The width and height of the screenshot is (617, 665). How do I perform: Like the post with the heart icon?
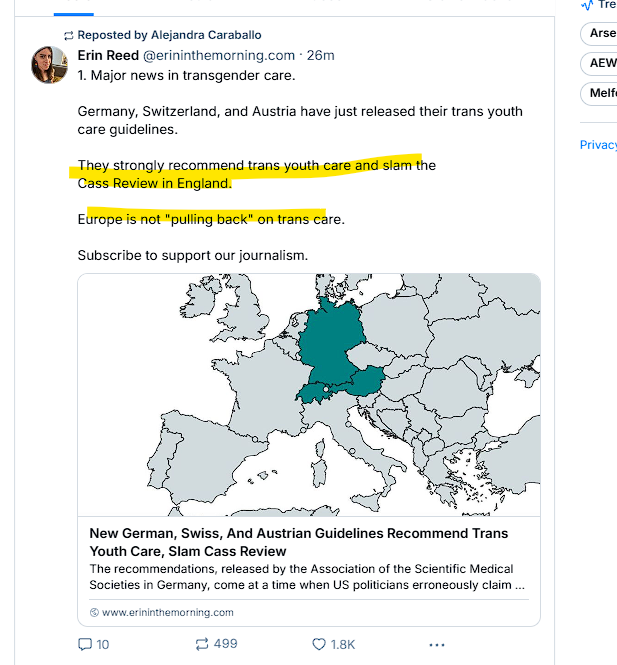pyautogui.click(x=320, y=644)
